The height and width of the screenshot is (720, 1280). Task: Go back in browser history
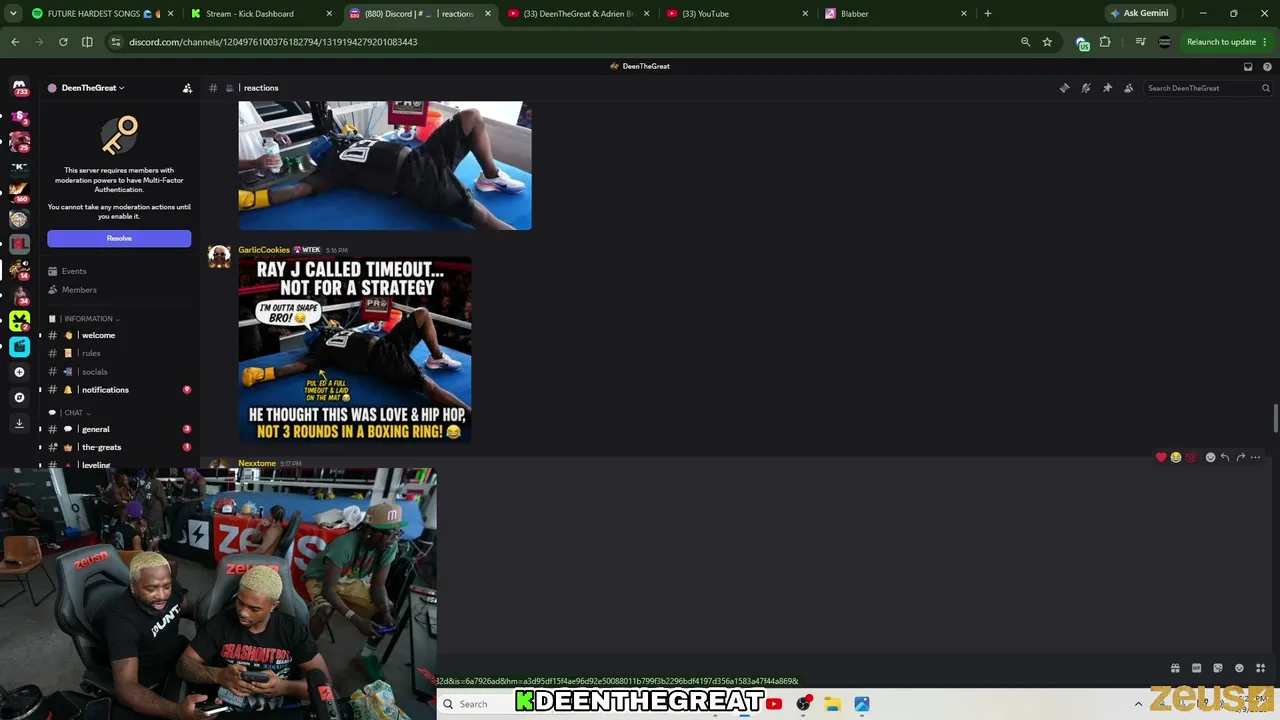pyautogui.click(x=15, y=42)
